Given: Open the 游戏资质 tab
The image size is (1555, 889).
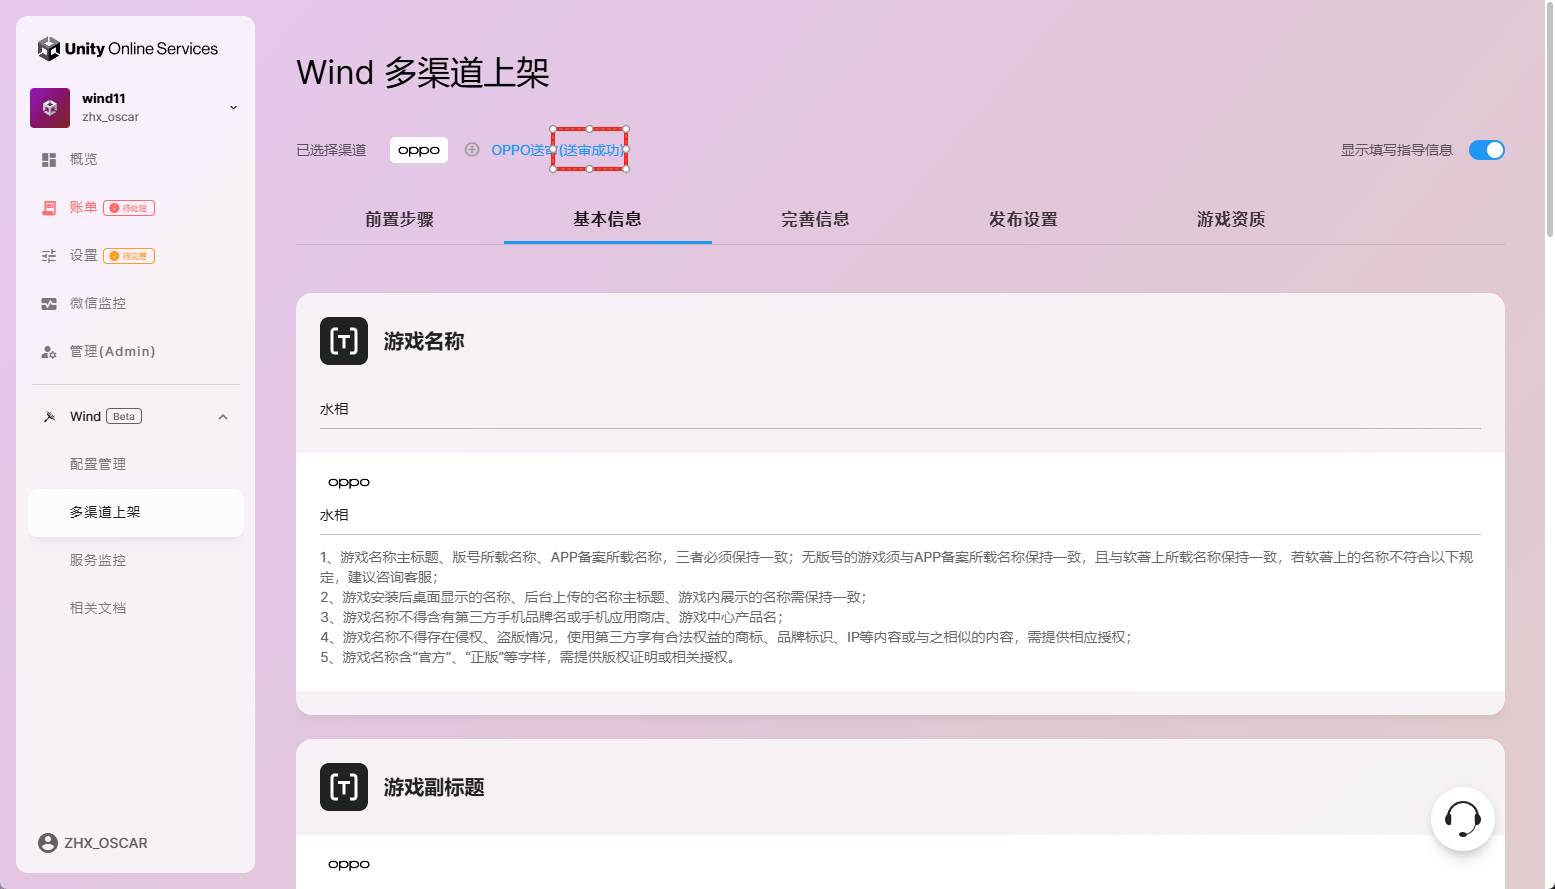Looking at the screenshot, I should pos(1231,219).
